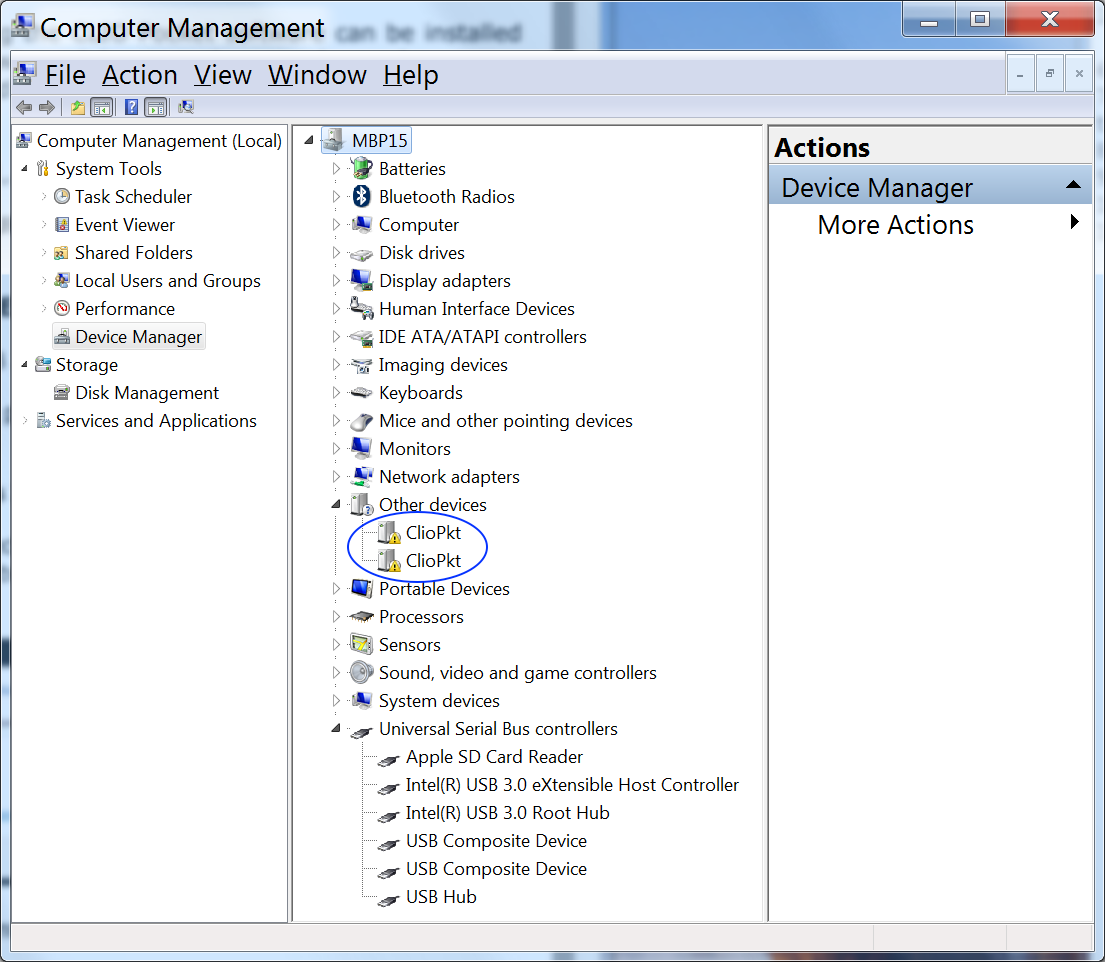Click the Task Scheduler clock icon

click(x=62, y=197)
